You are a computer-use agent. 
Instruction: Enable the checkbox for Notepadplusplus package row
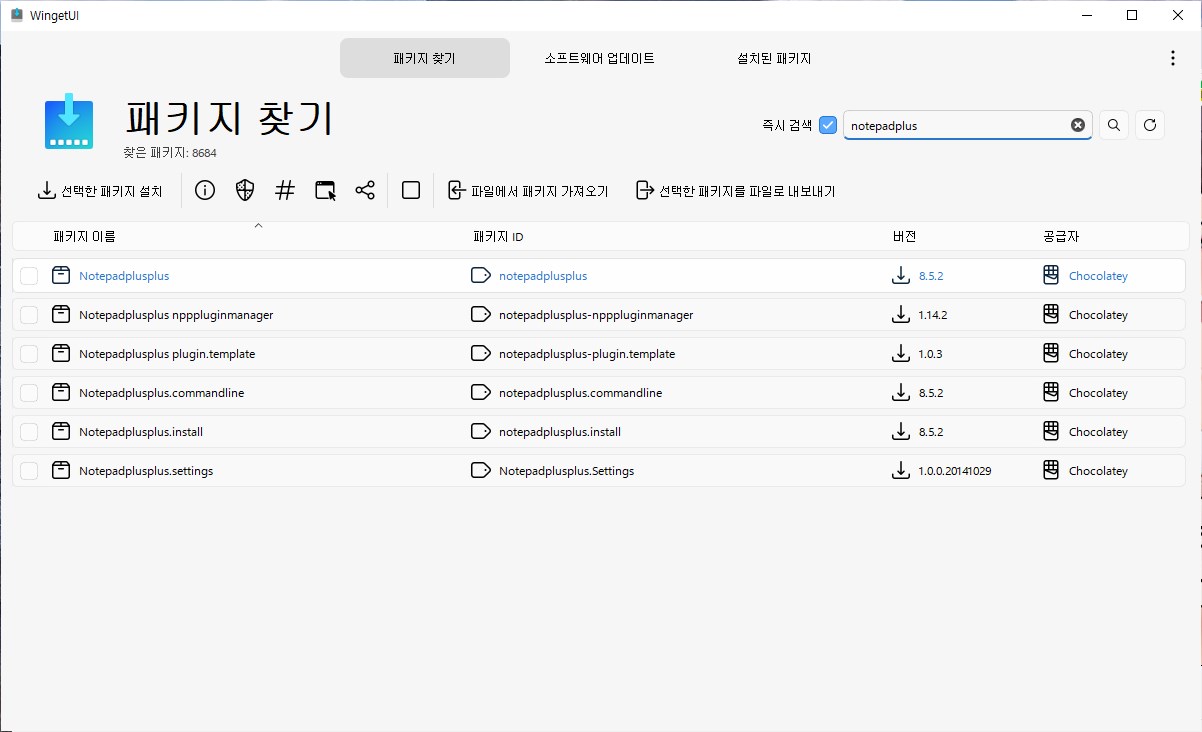click(x=28, y=275)
